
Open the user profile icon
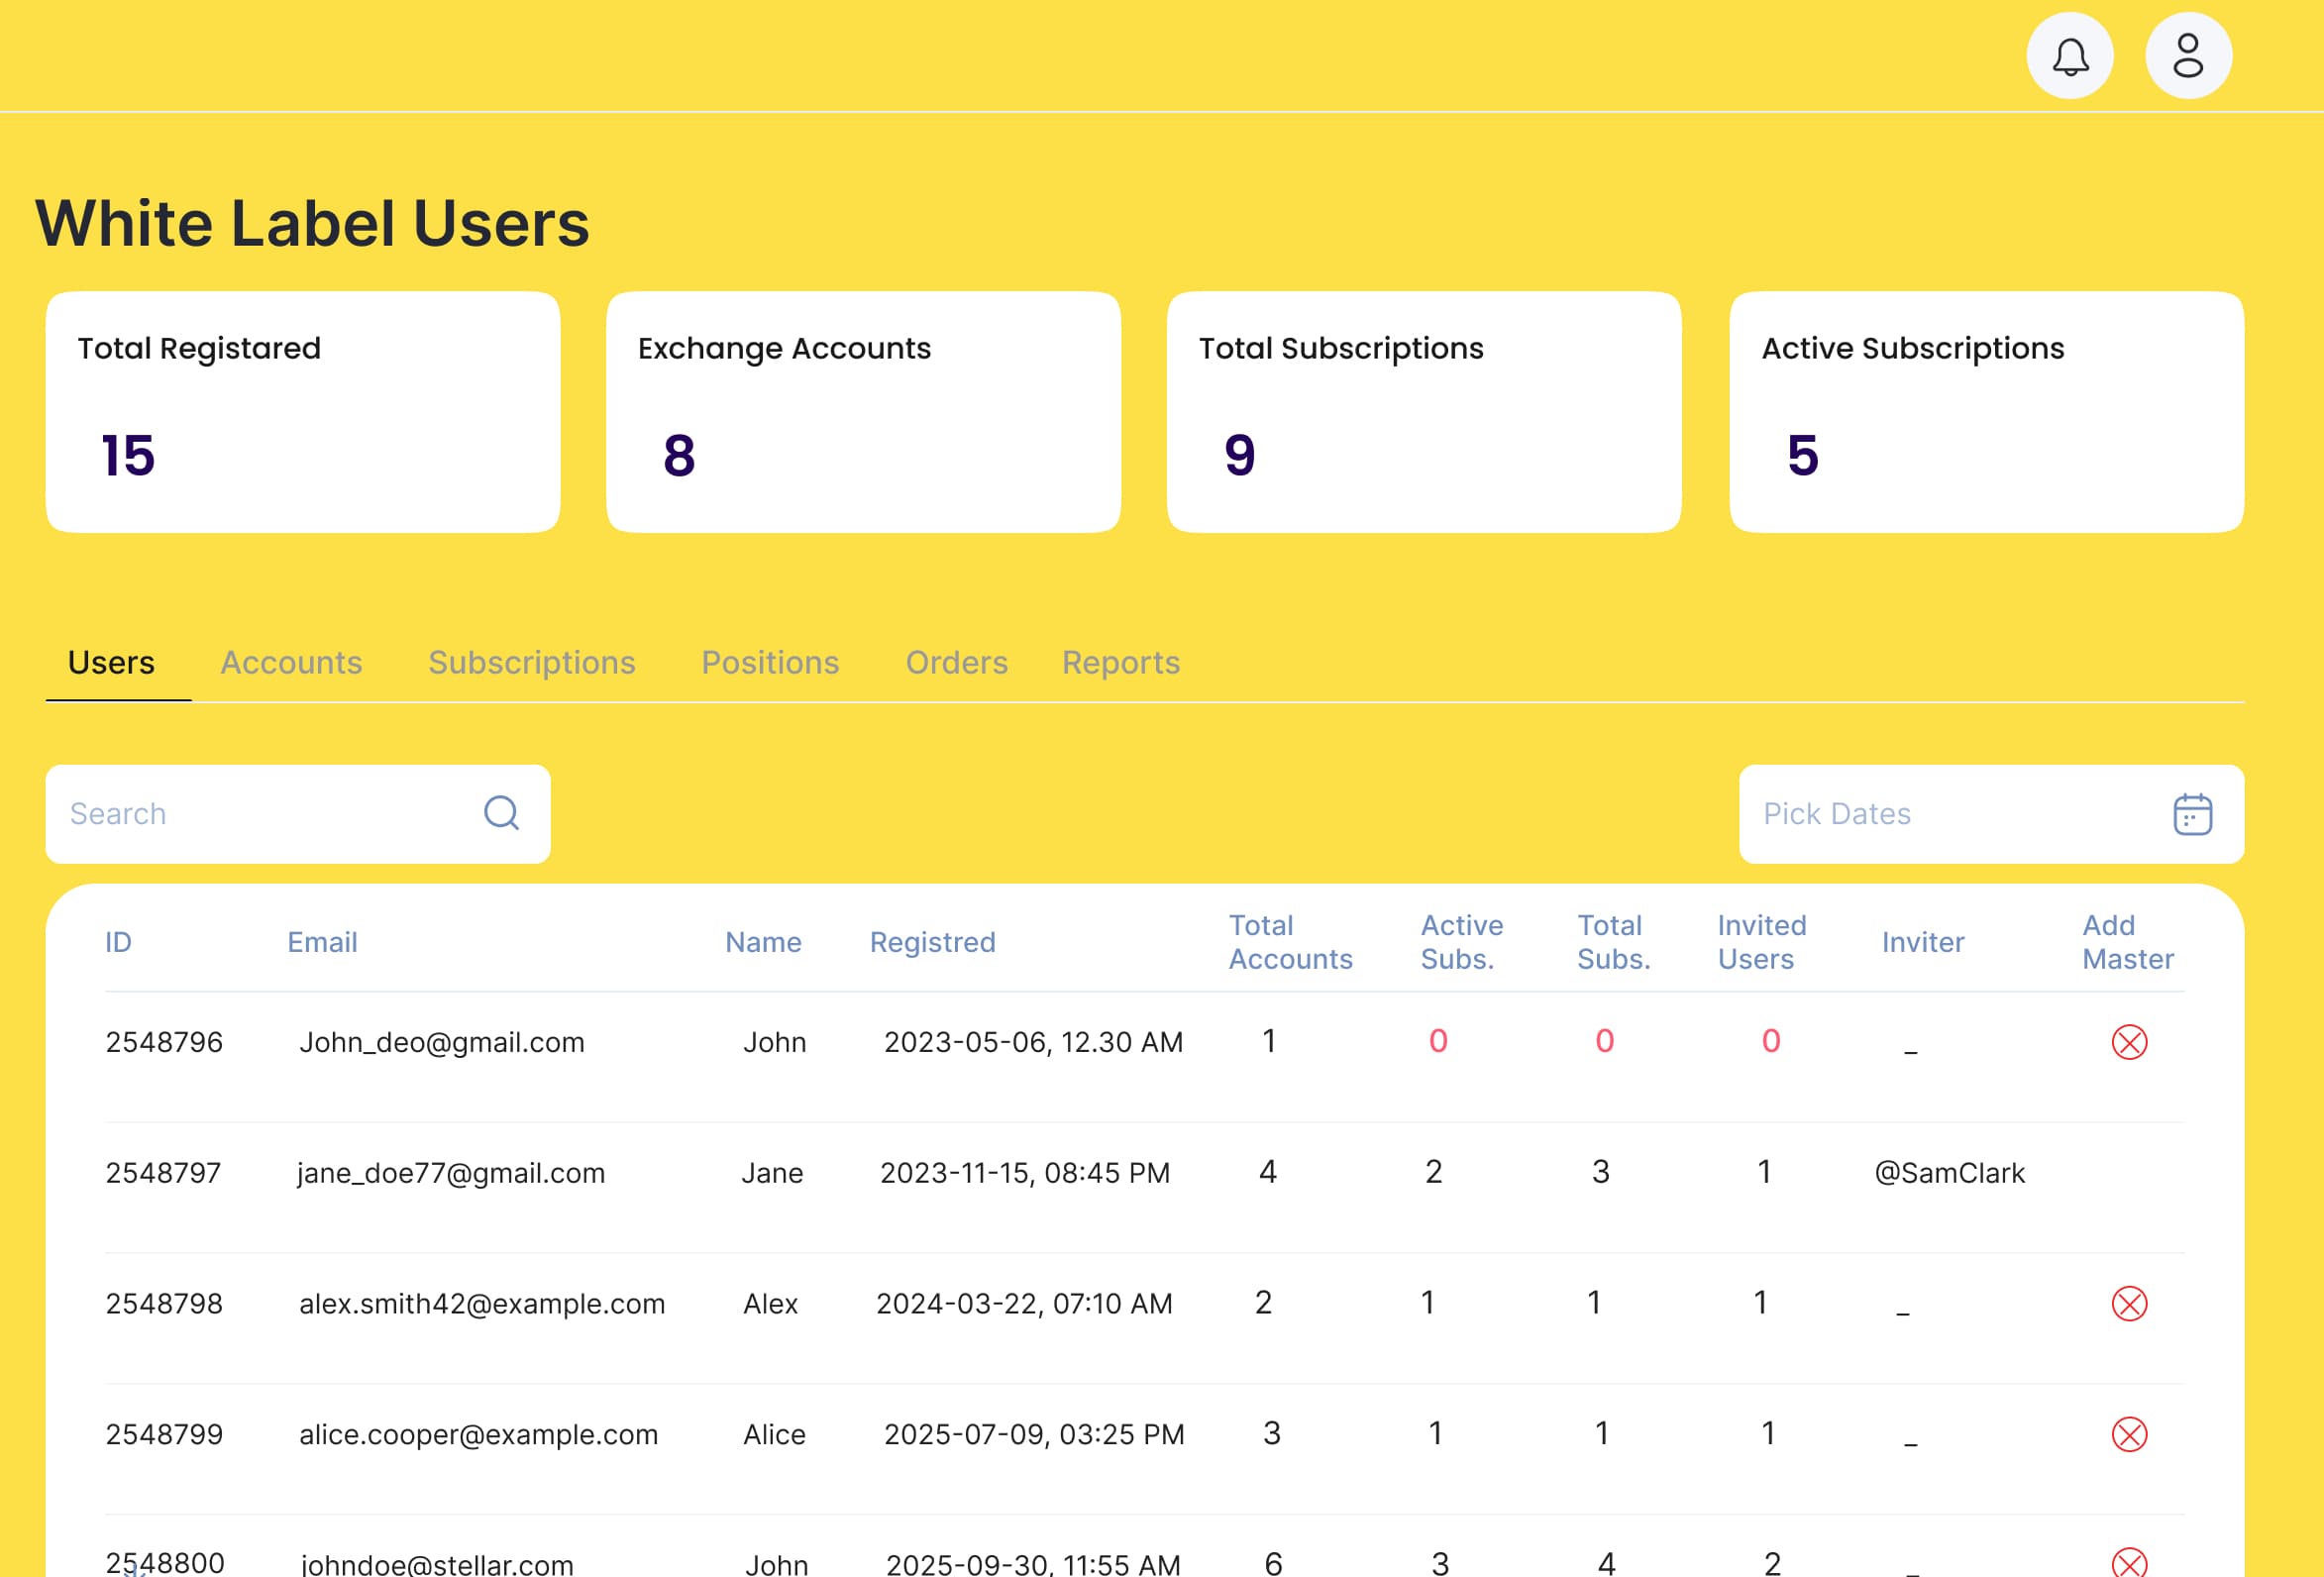2188,56
